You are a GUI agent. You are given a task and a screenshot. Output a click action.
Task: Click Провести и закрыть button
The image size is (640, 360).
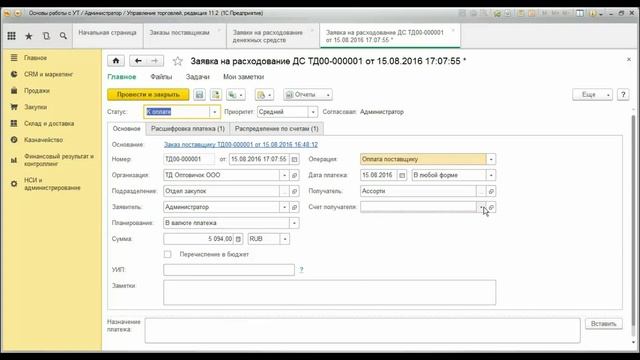pyautogui.click(x=148, y=95)
